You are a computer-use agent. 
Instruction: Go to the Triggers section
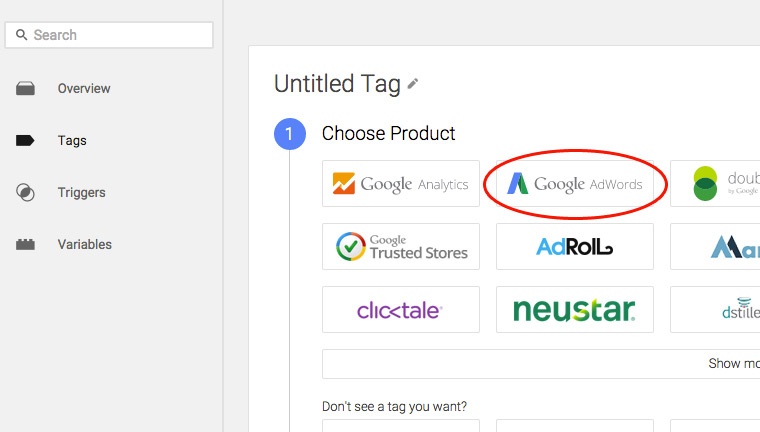(81, 193)
